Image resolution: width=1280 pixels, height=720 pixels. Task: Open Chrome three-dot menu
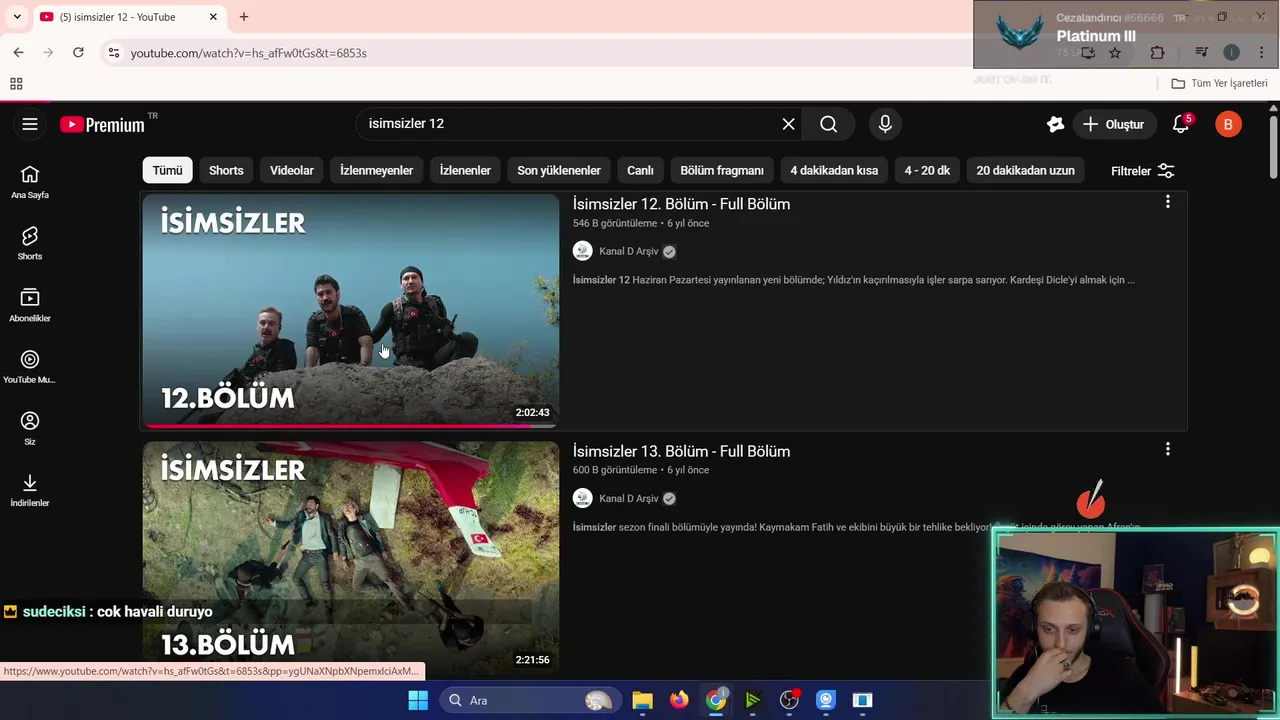(1260, 53)
